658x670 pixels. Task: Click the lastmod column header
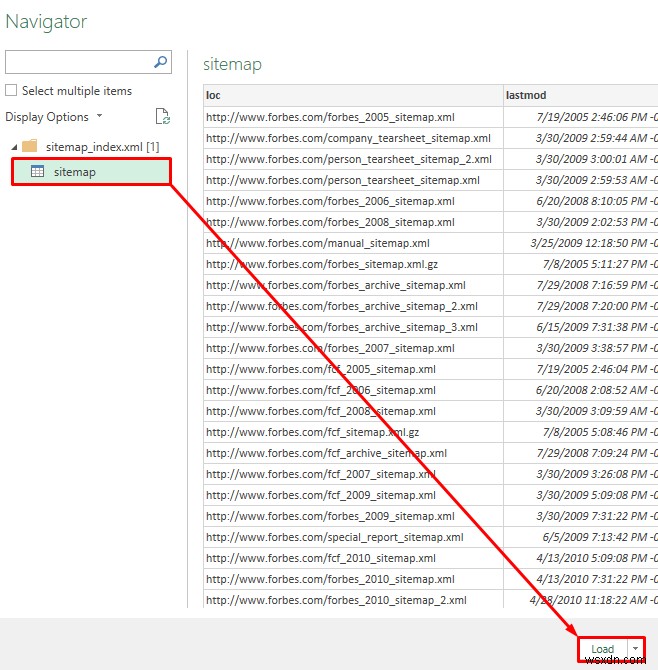click(581, 95)
